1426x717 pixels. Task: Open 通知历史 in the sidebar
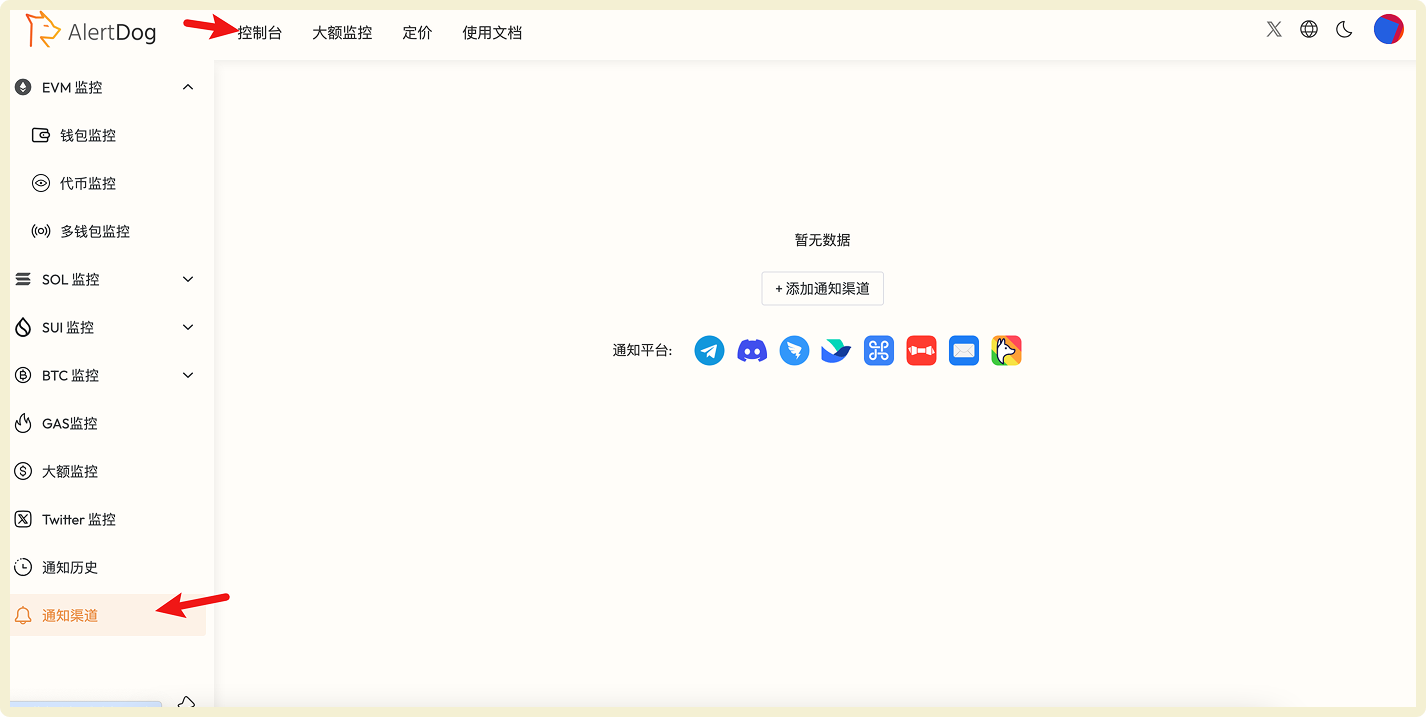pos(74,567)
